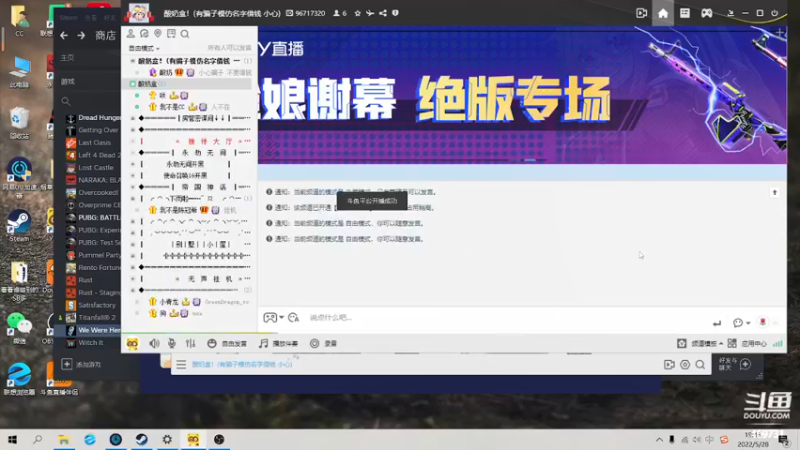Screen dimensions: 800x450
Task: Click the yellow owl mascot icon
Action: click(132, 343)
